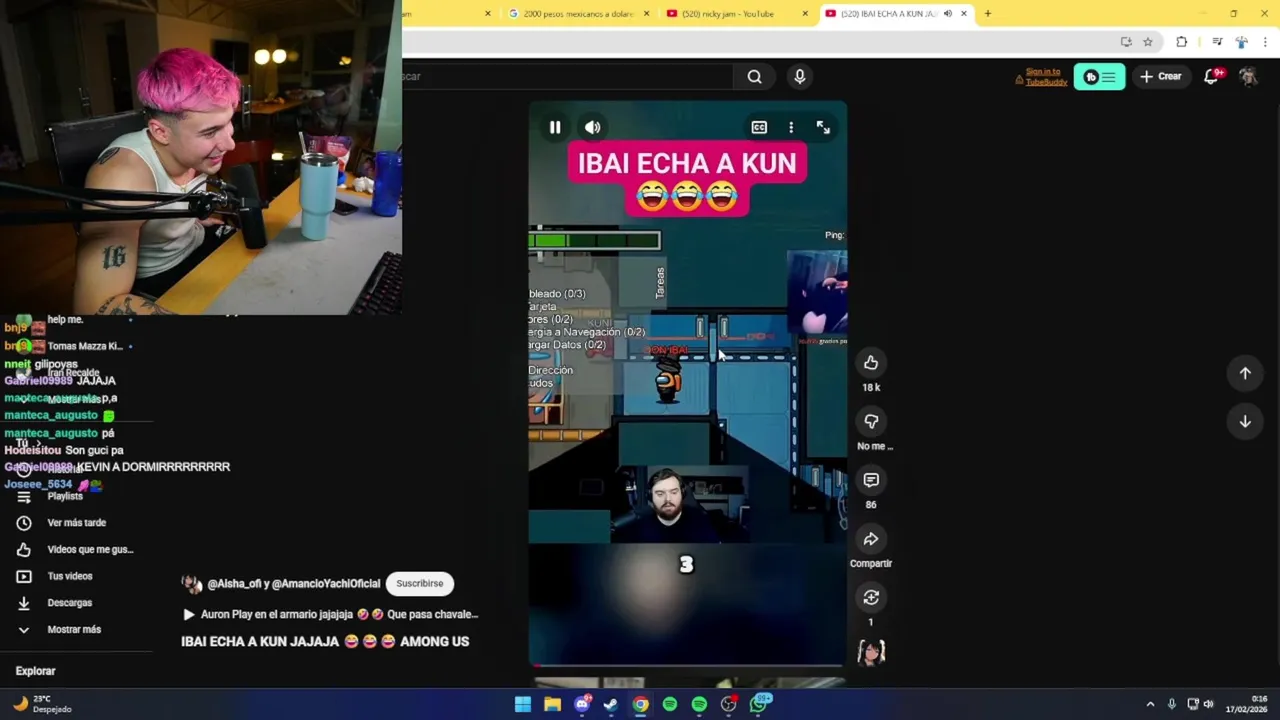
Task: Open a new browser tab
Action: [x=987, y=14]
